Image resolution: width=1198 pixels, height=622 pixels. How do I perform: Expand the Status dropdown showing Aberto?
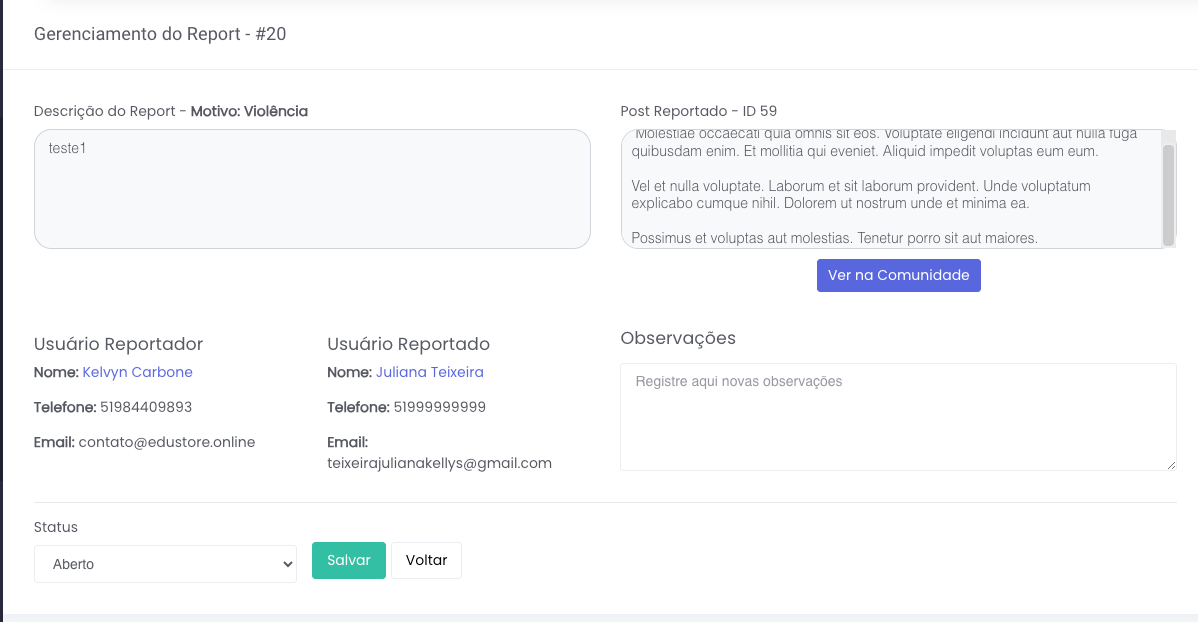click(165, 564)
